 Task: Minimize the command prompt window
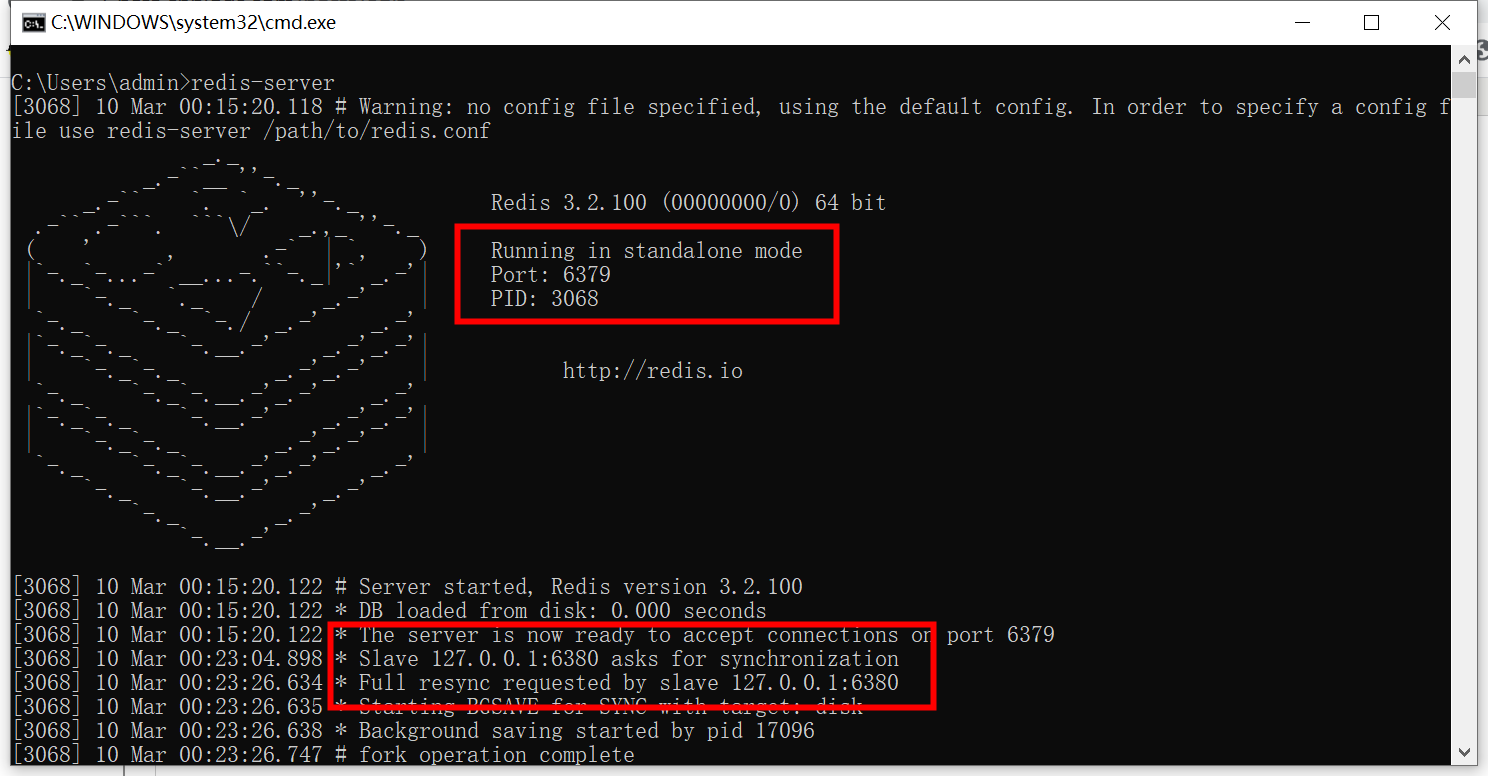click(x=1302, y=23)
